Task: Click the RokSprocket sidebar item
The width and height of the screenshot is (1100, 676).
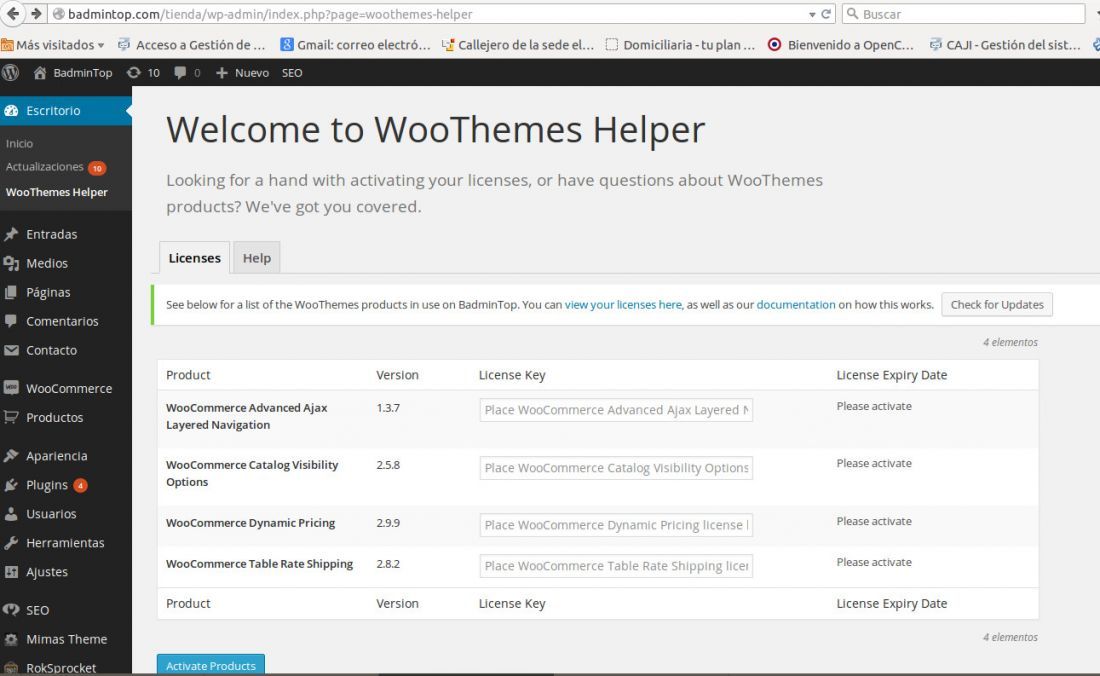Action: 61,668
